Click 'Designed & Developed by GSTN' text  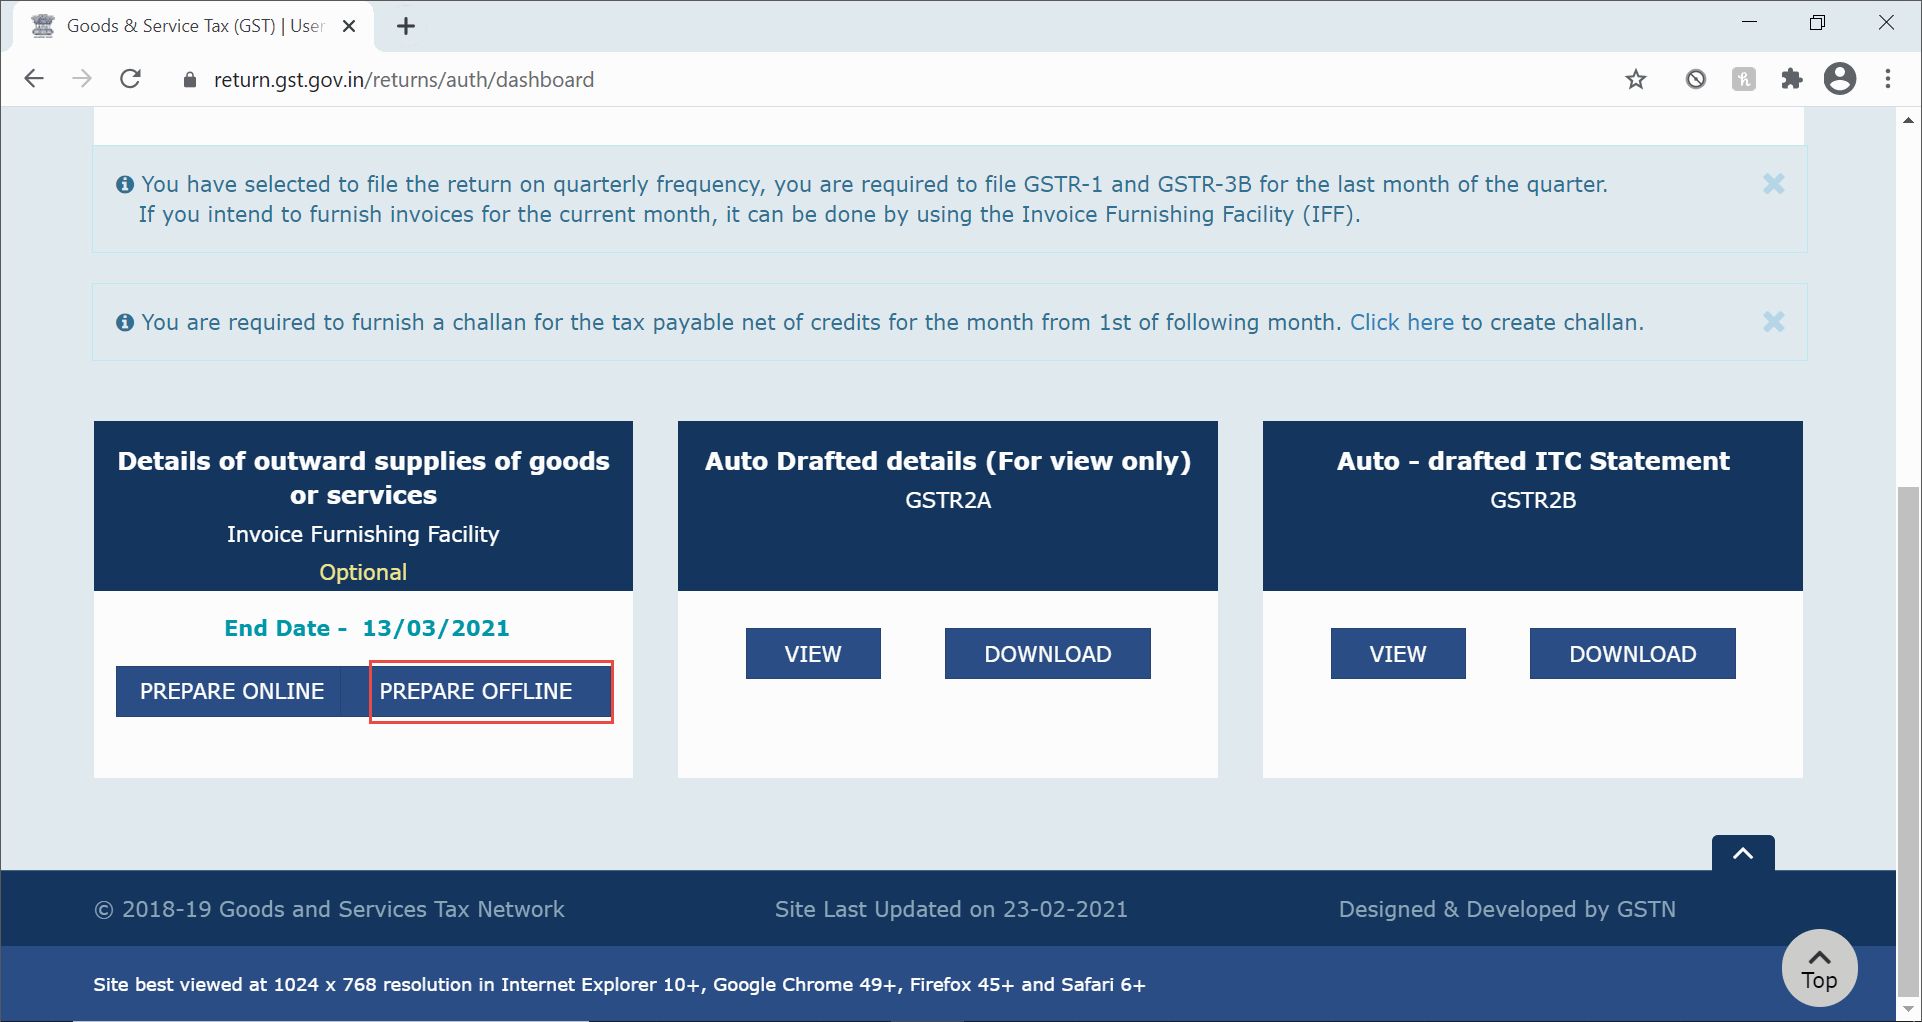pyautogui.click(x=1507, y=909)
